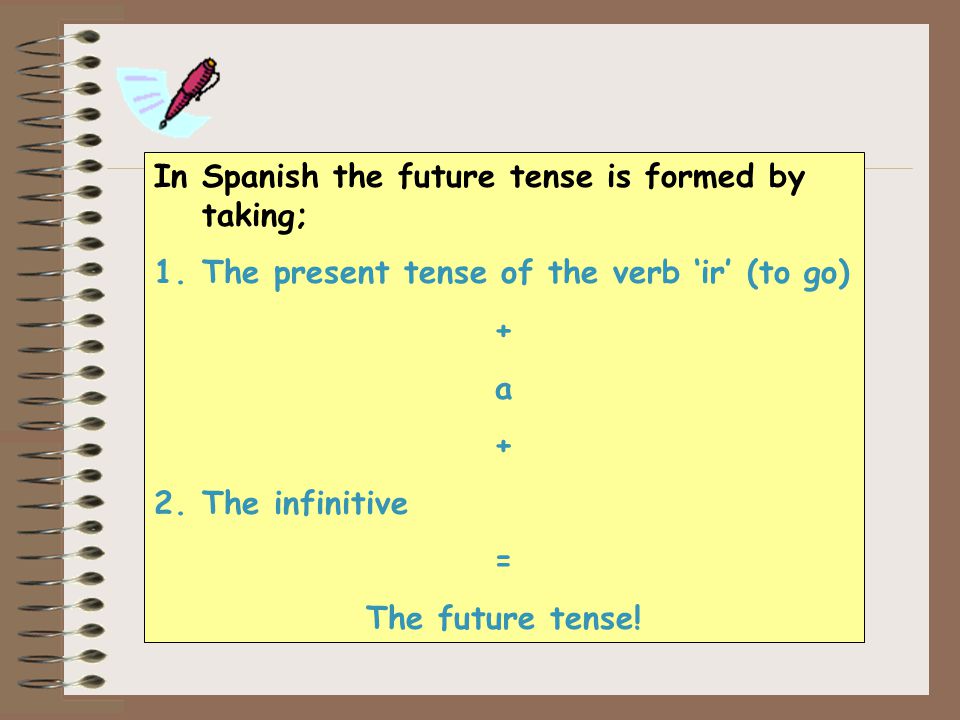
Task: Click the equals sign above 'The future tense!'
Action: [x=503, y=560]
